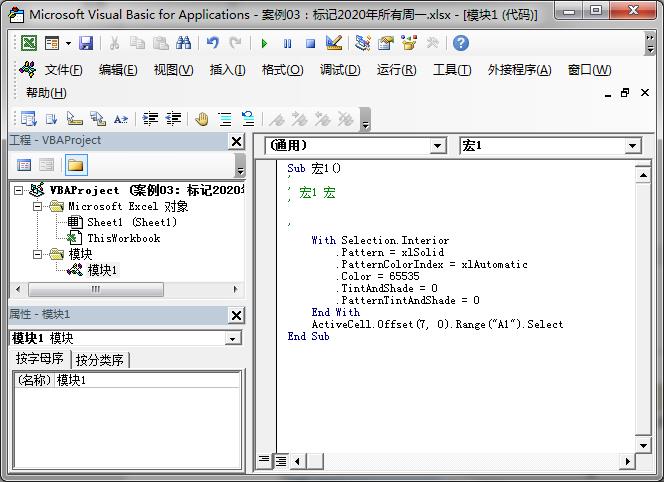Image resolution: width=664 pixels, height=482 pixels.
Task: Click the code window scroll down arrow
Action: pyautogui.click(x=643, y=446)
